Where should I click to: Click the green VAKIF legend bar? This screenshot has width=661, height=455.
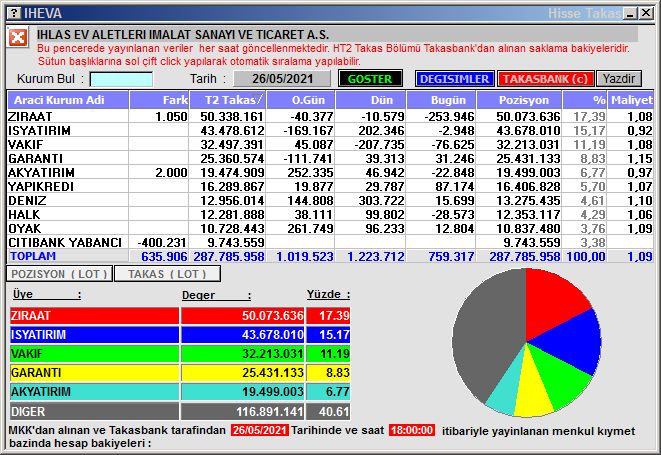[94, 353]
